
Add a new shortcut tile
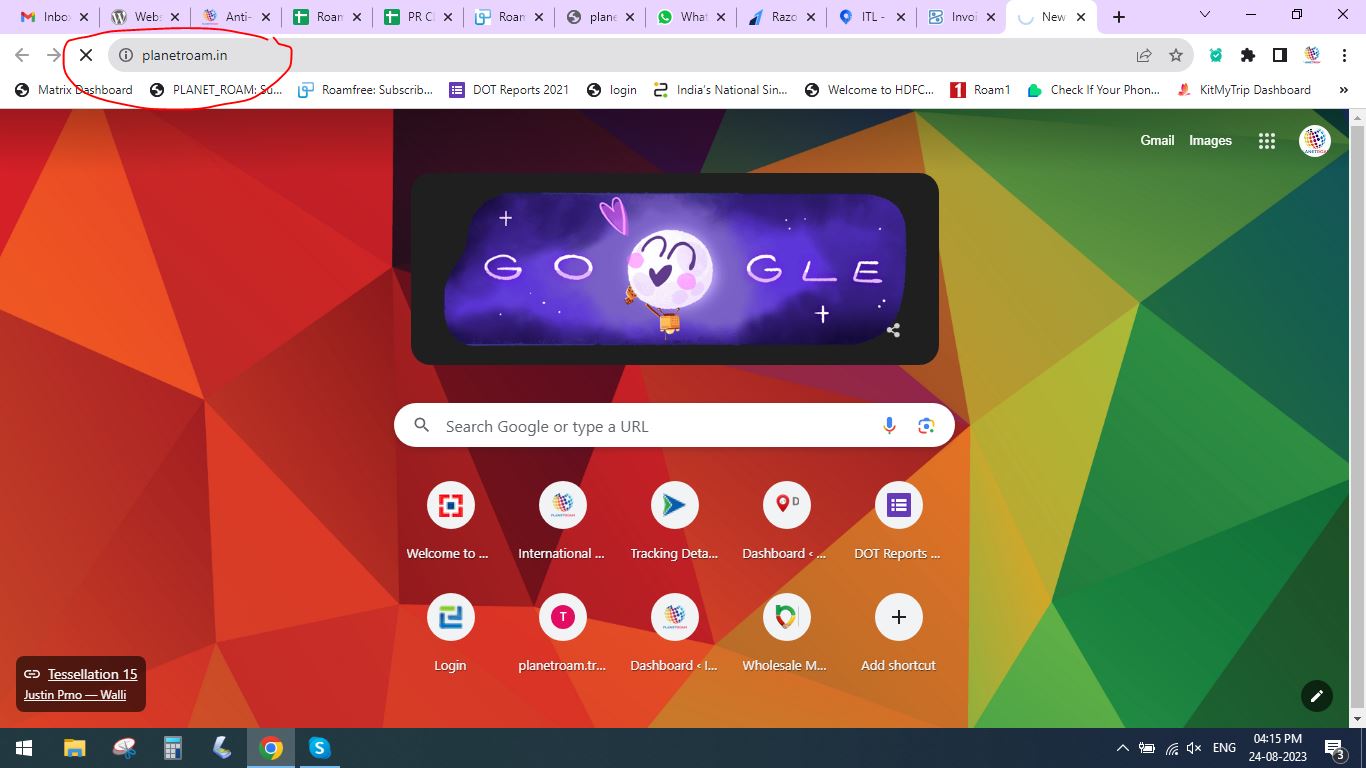[x=898, y=634]
